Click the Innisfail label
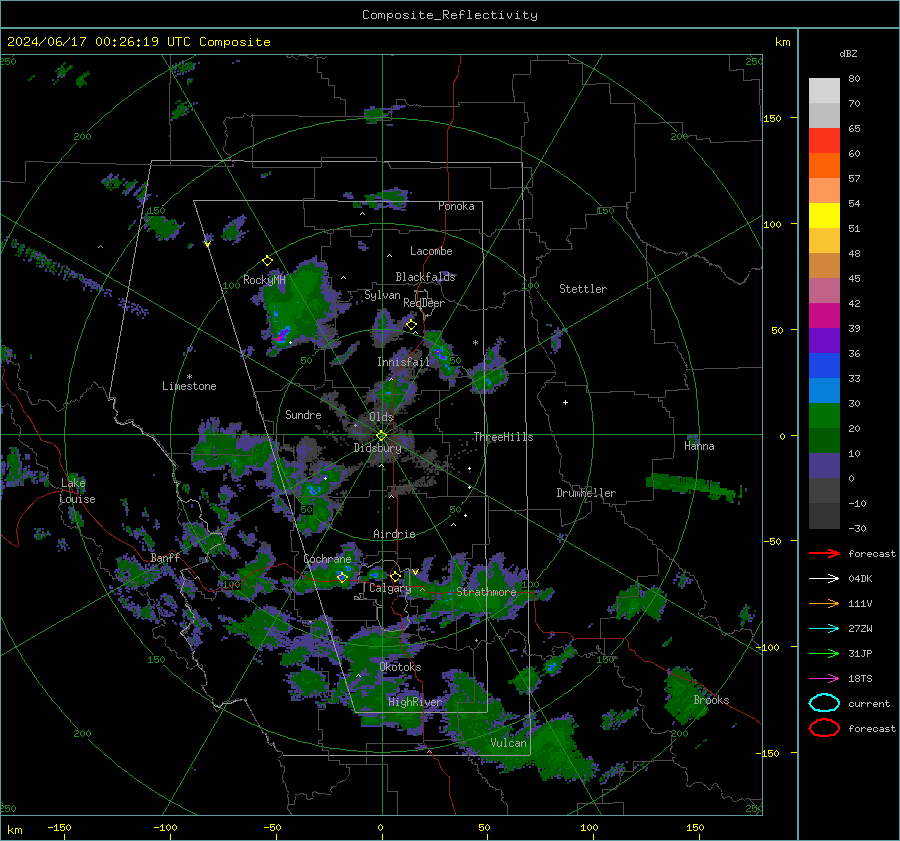900x841 pixels. 403,362
